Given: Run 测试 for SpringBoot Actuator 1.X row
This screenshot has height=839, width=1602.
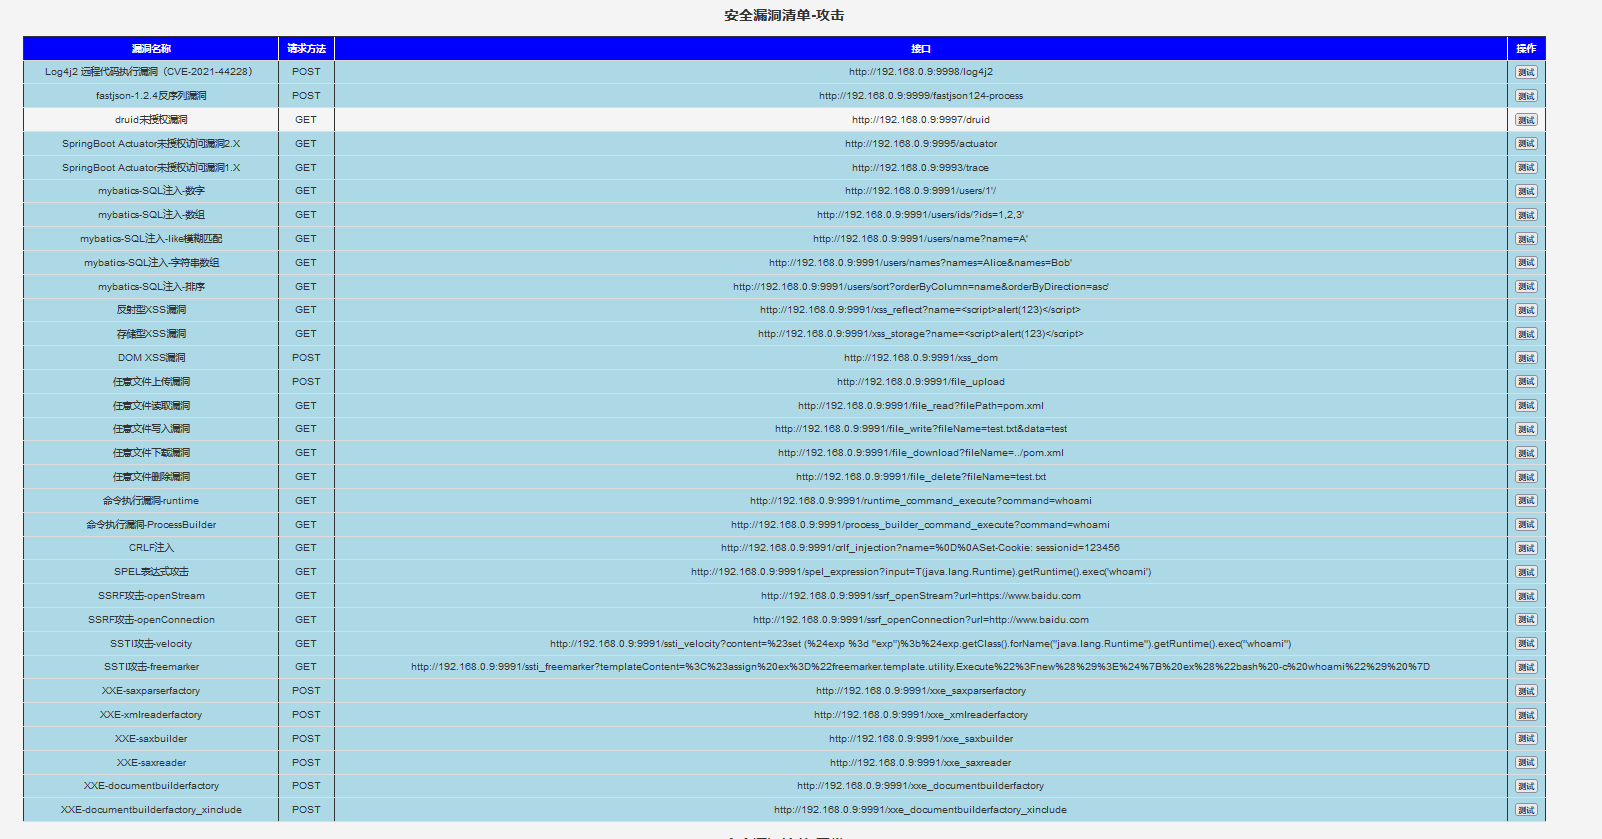Looking at the screenshot, I should 1526,168.
